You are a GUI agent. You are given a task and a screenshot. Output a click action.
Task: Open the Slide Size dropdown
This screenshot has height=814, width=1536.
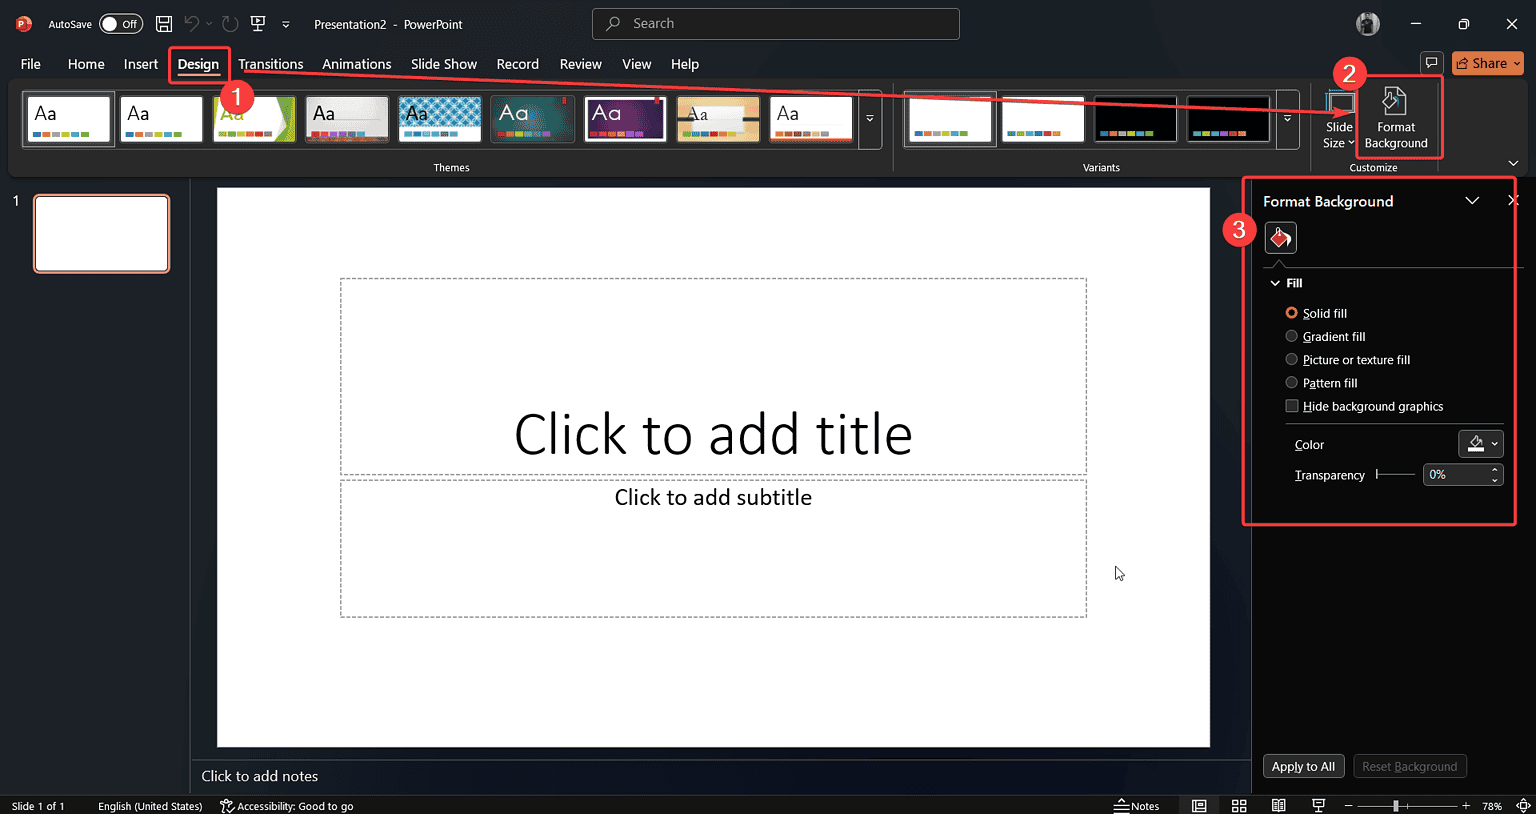(x=1338, y=118)
